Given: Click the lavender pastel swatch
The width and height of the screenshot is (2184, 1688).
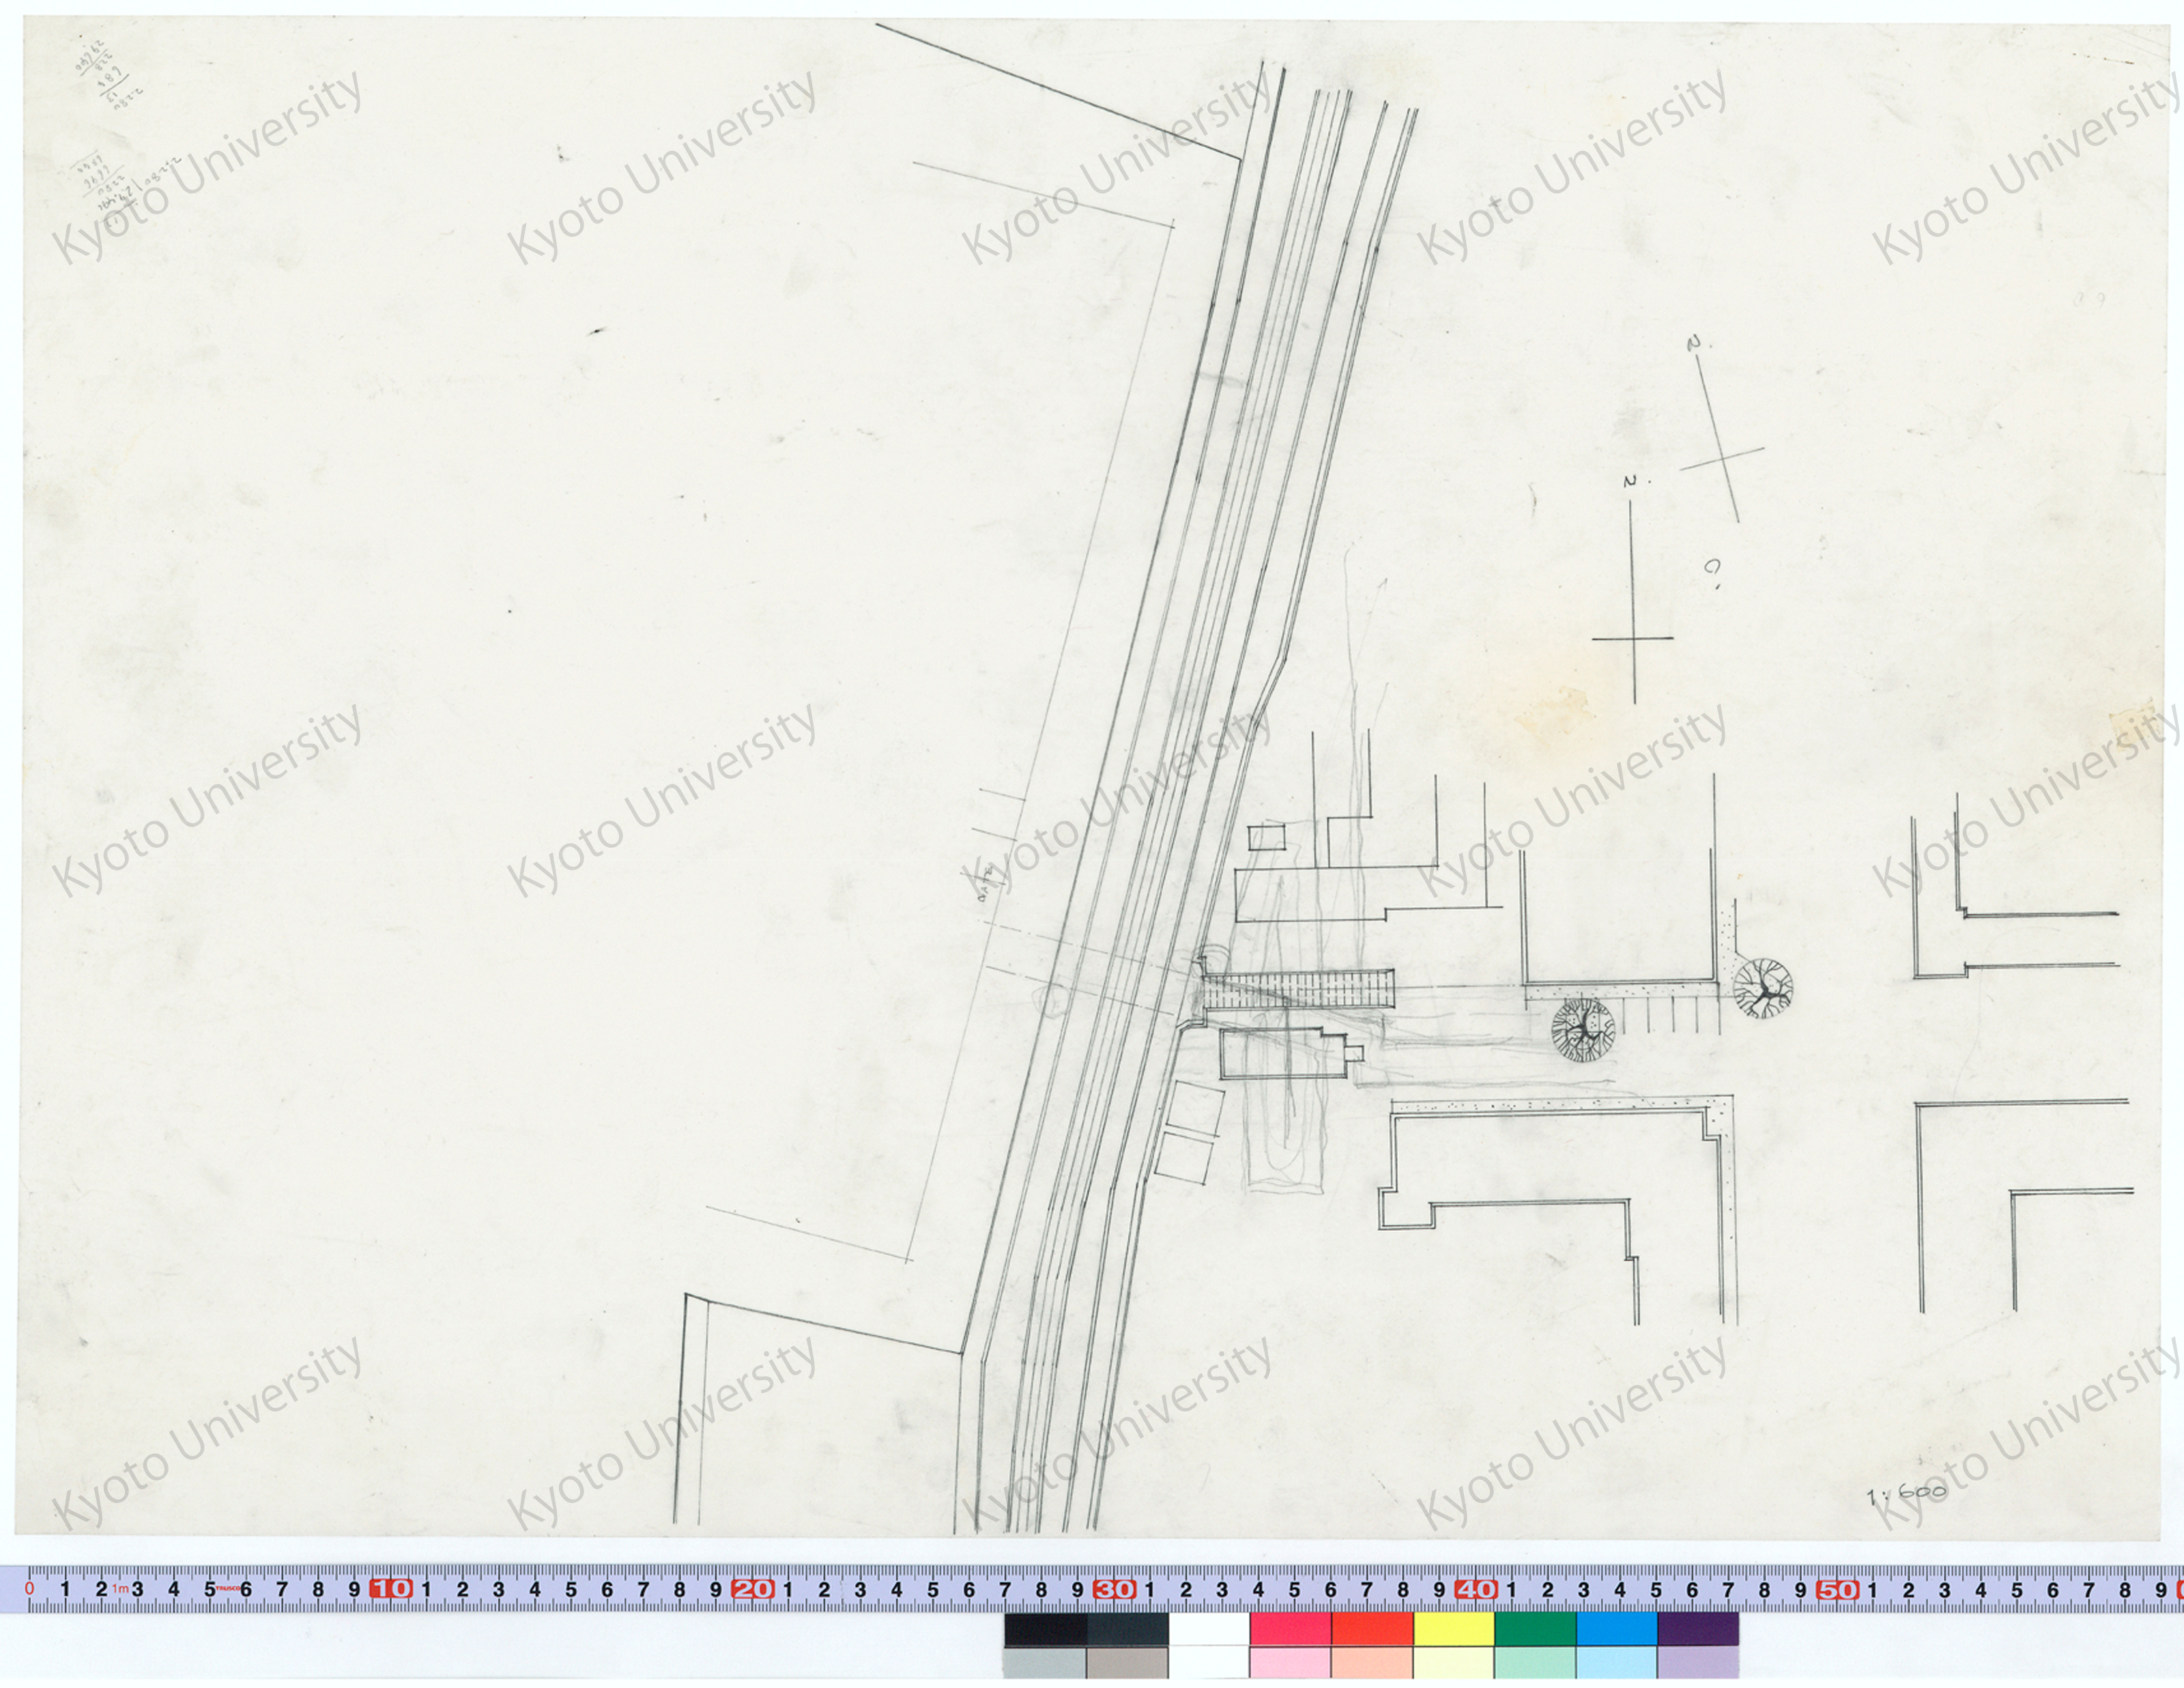Looking at the screenshot, I should [1697, 1663].
